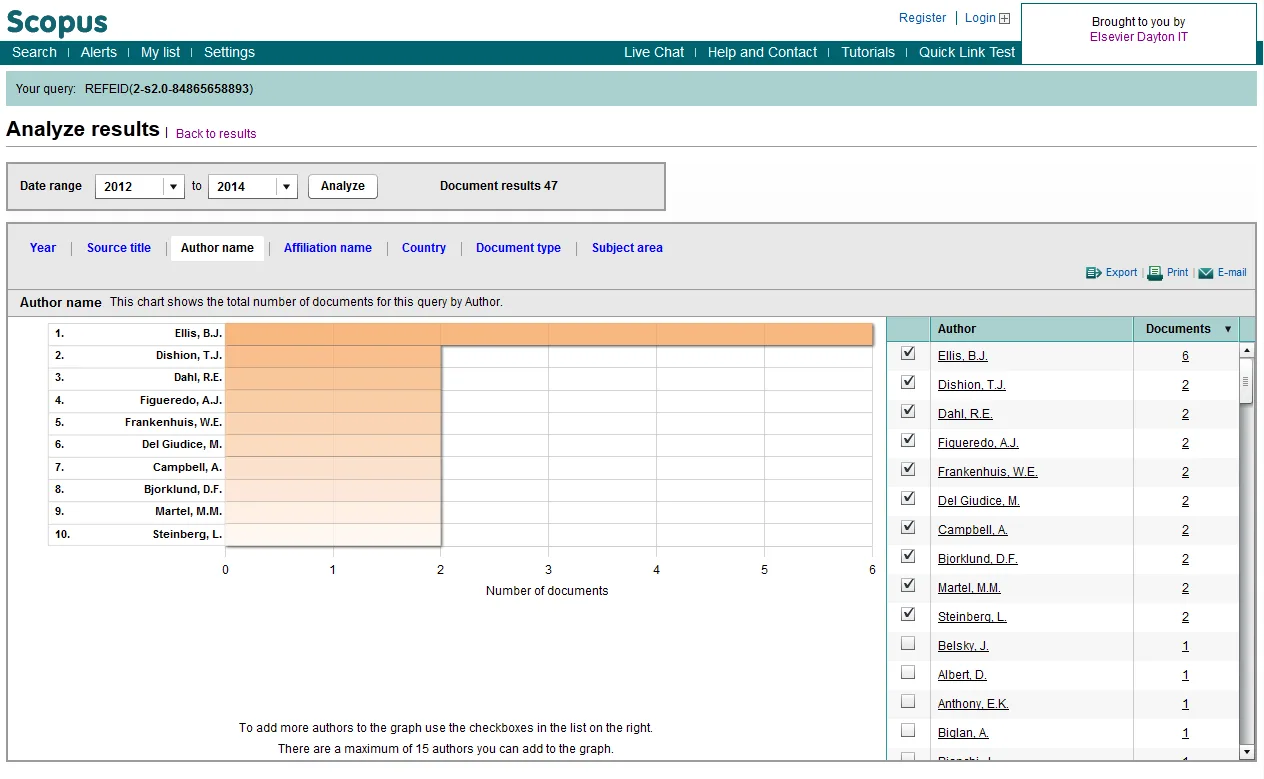Click the document count 6 for Ellis, B.J.
This screenshot has height=779, width=1264.
pos(1185,355)
